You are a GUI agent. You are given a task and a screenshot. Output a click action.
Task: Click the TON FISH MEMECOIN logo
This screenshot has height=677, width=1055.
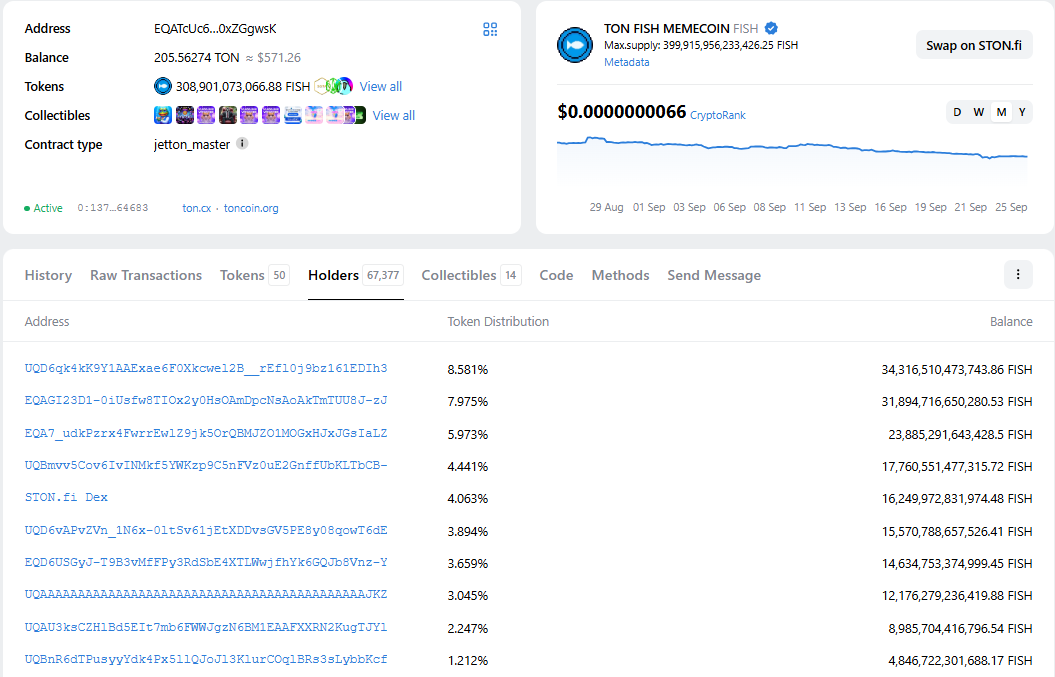click(x=575, y=45)
